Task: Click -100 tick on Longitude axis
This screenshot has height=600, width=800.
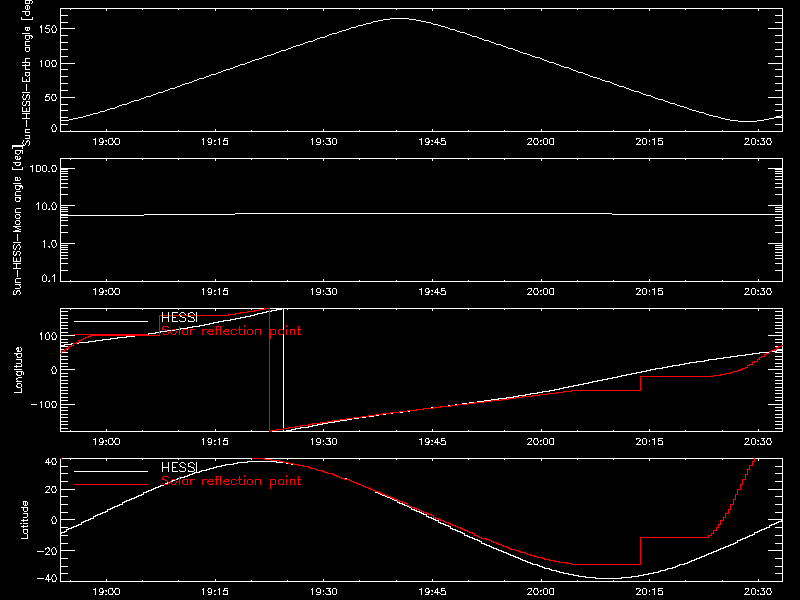Action: tap(44, 404)
